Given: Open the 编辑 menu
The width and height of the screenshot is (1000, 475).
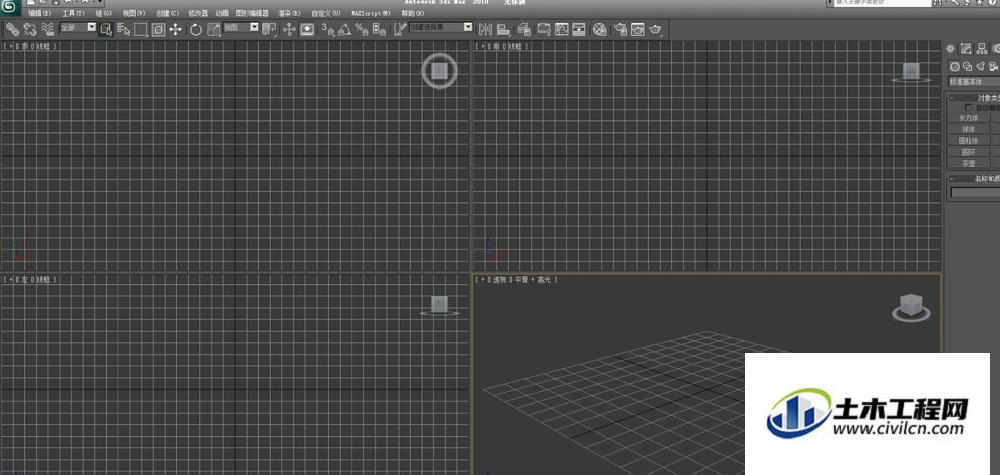Looking at the screenshot, I should coord(40,13).
